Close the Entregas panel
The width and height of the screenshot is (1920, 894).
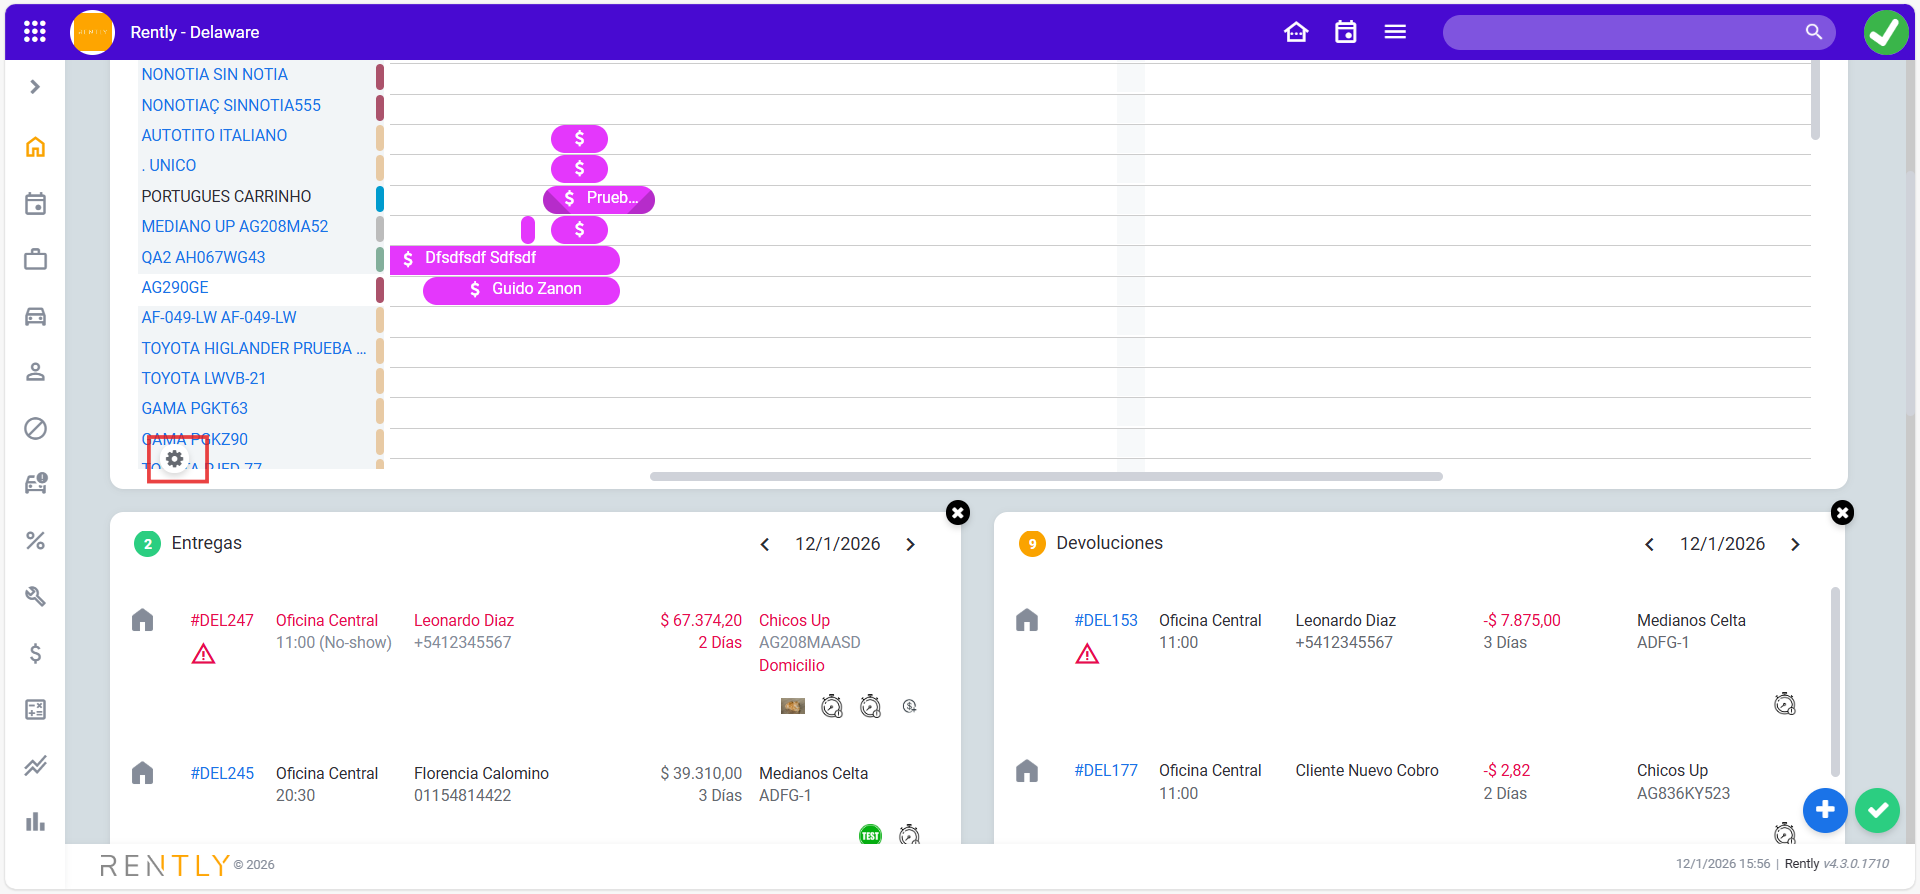[x=957, y=513]
